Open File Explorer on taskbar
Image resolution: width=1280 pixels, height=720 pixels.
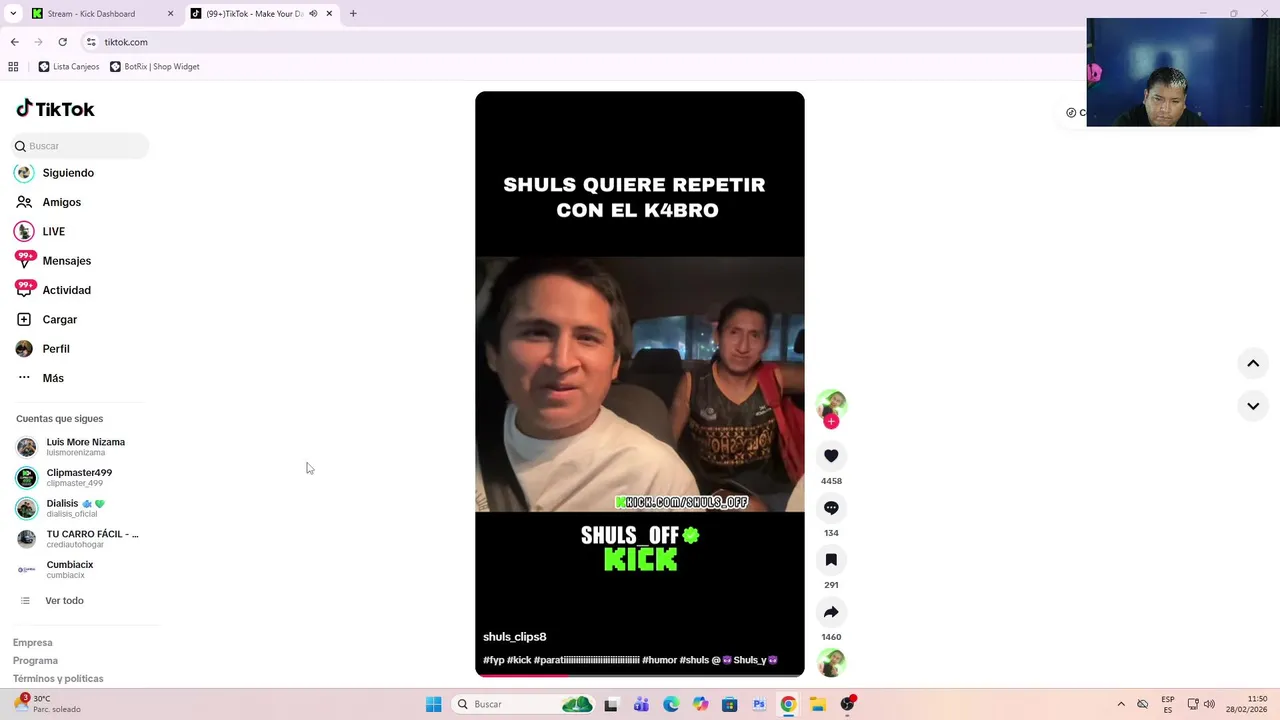[x=817, y=705]
